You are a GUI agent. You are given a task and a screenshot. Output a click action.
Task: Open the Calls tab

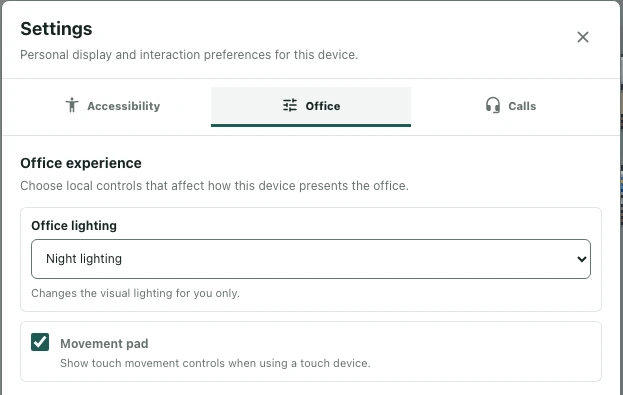click(x=511, y=106)
